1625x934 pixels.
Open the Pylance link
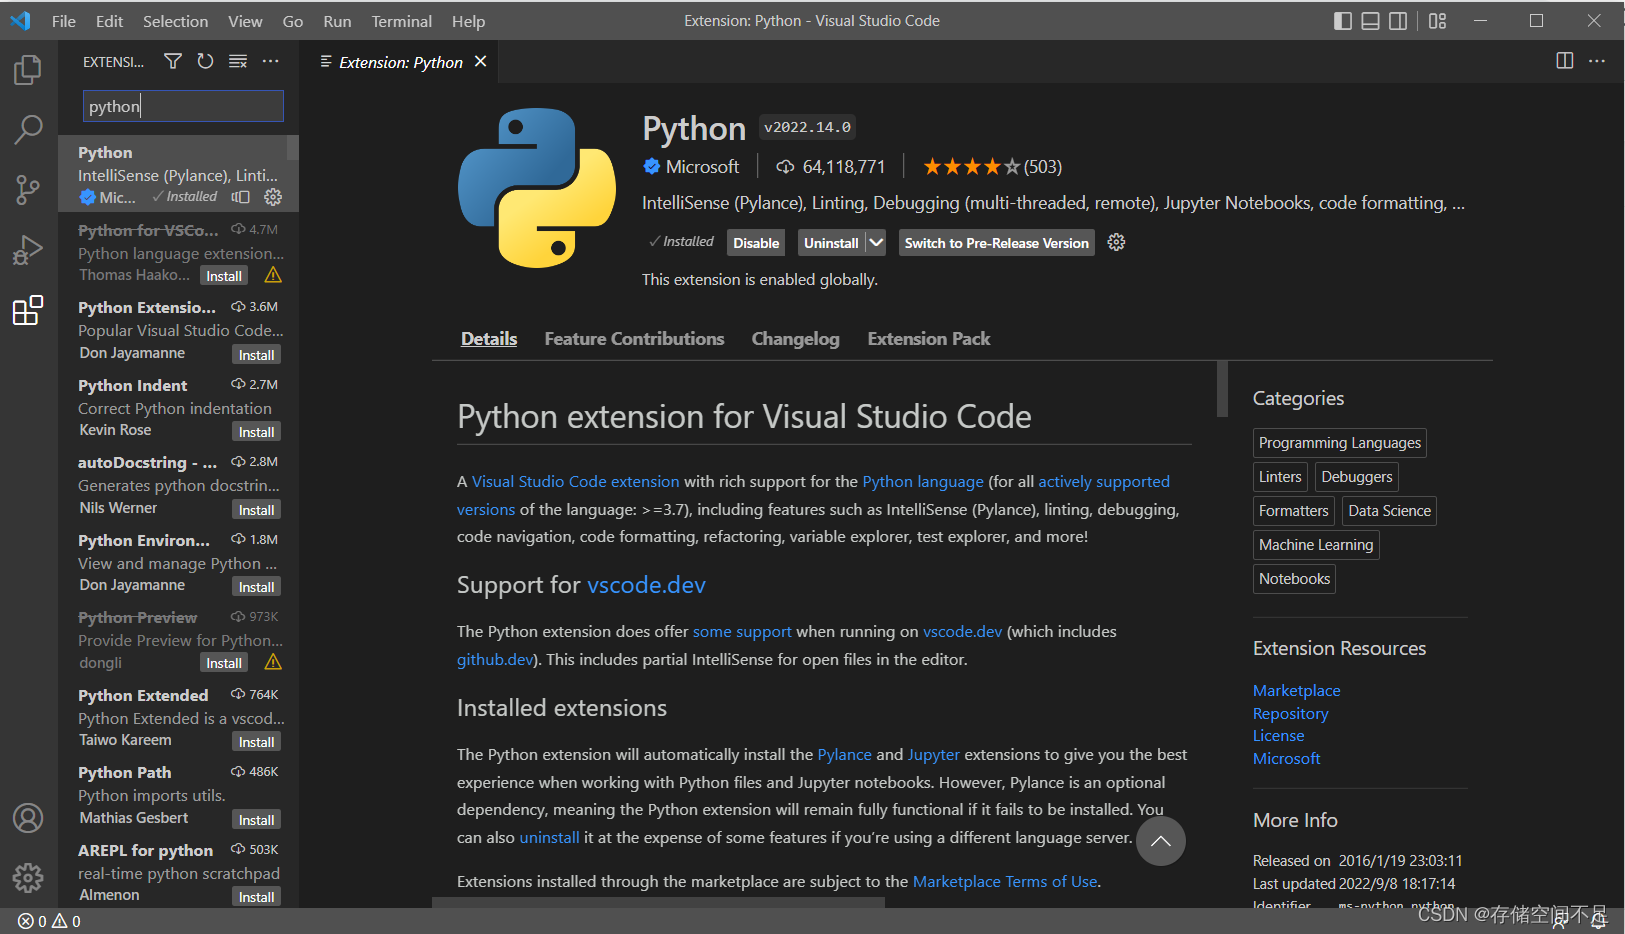[x=845, y=755]
